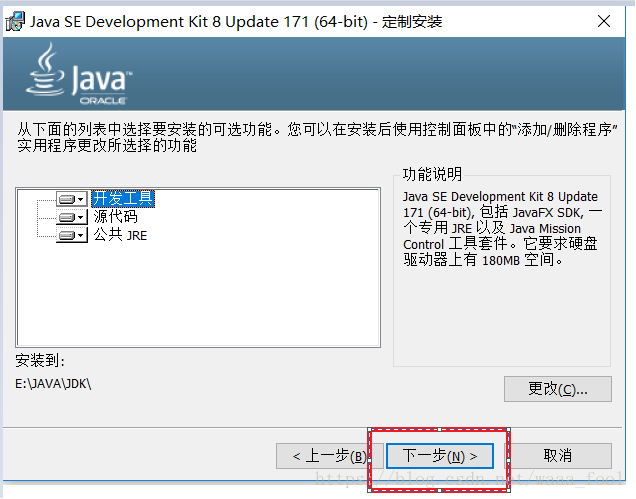This screenshot has height=499, width=636.
Task: Select the 源代码 tree item
Action: [x=116, y=217]
